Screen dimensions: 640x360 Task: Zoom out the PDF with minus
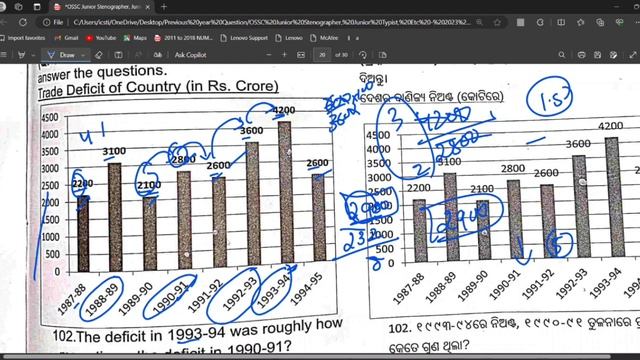point(269,55)
